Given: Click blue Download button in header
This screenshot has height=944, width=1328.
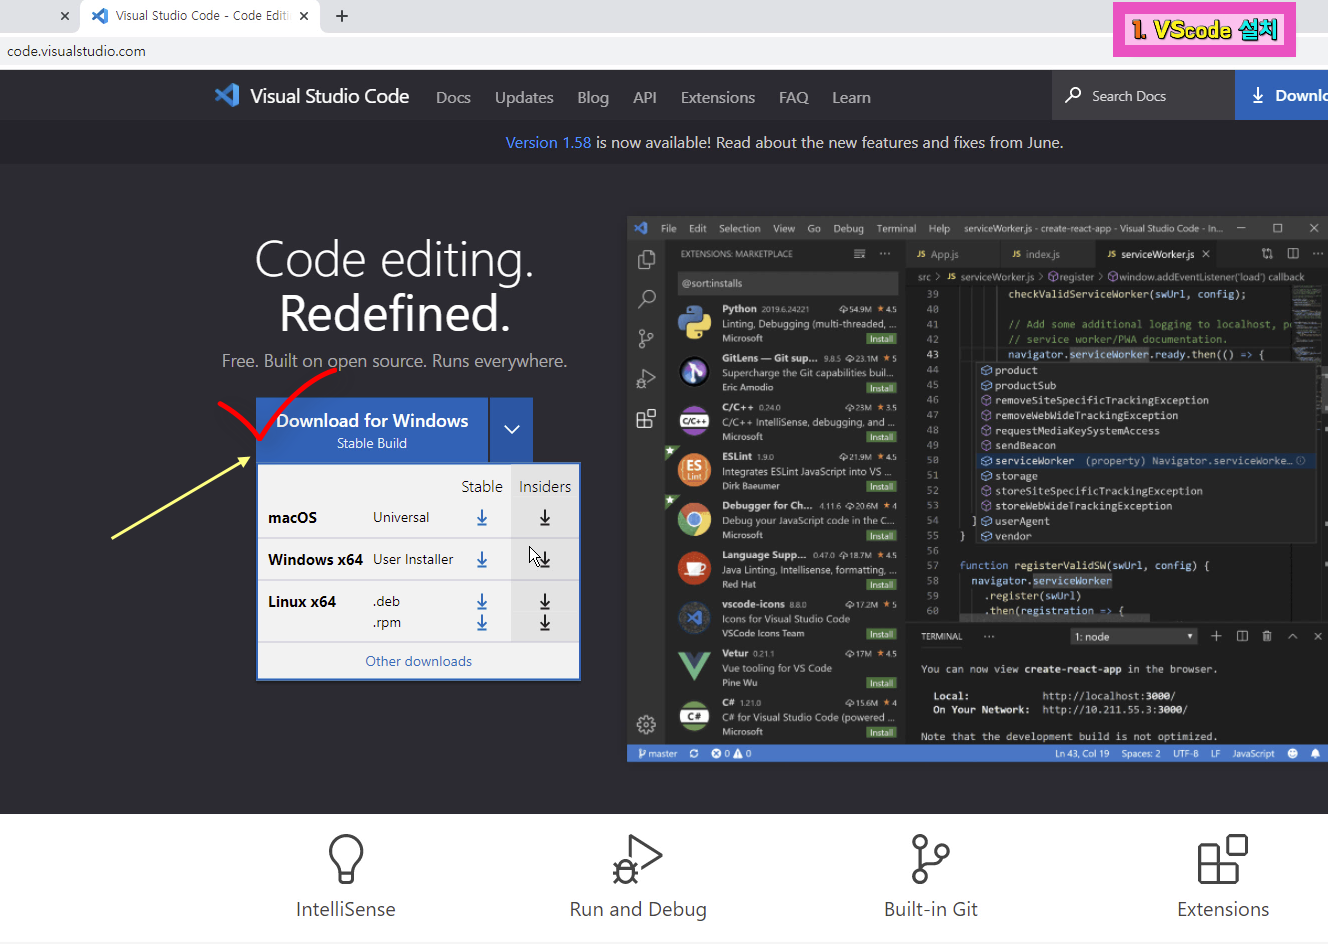Looking at the screenshot, I should pyautogui.click(x=1282, y=95).
